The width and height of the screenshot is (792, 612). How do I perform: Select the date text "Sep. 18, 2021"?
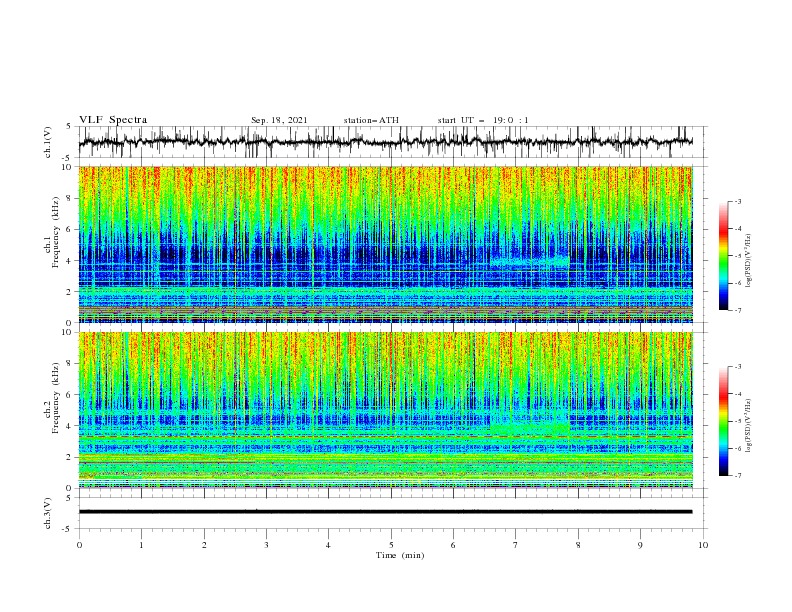[x=279, y=120]
